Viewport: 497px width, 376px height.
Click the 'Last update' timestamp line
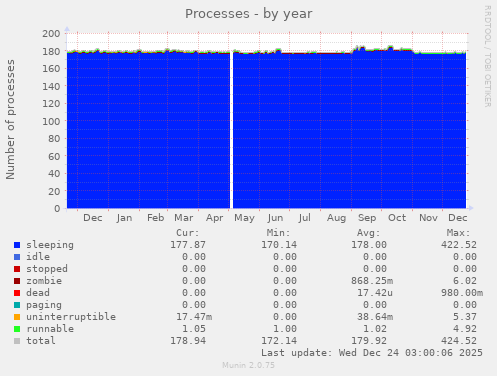point(372,353)
